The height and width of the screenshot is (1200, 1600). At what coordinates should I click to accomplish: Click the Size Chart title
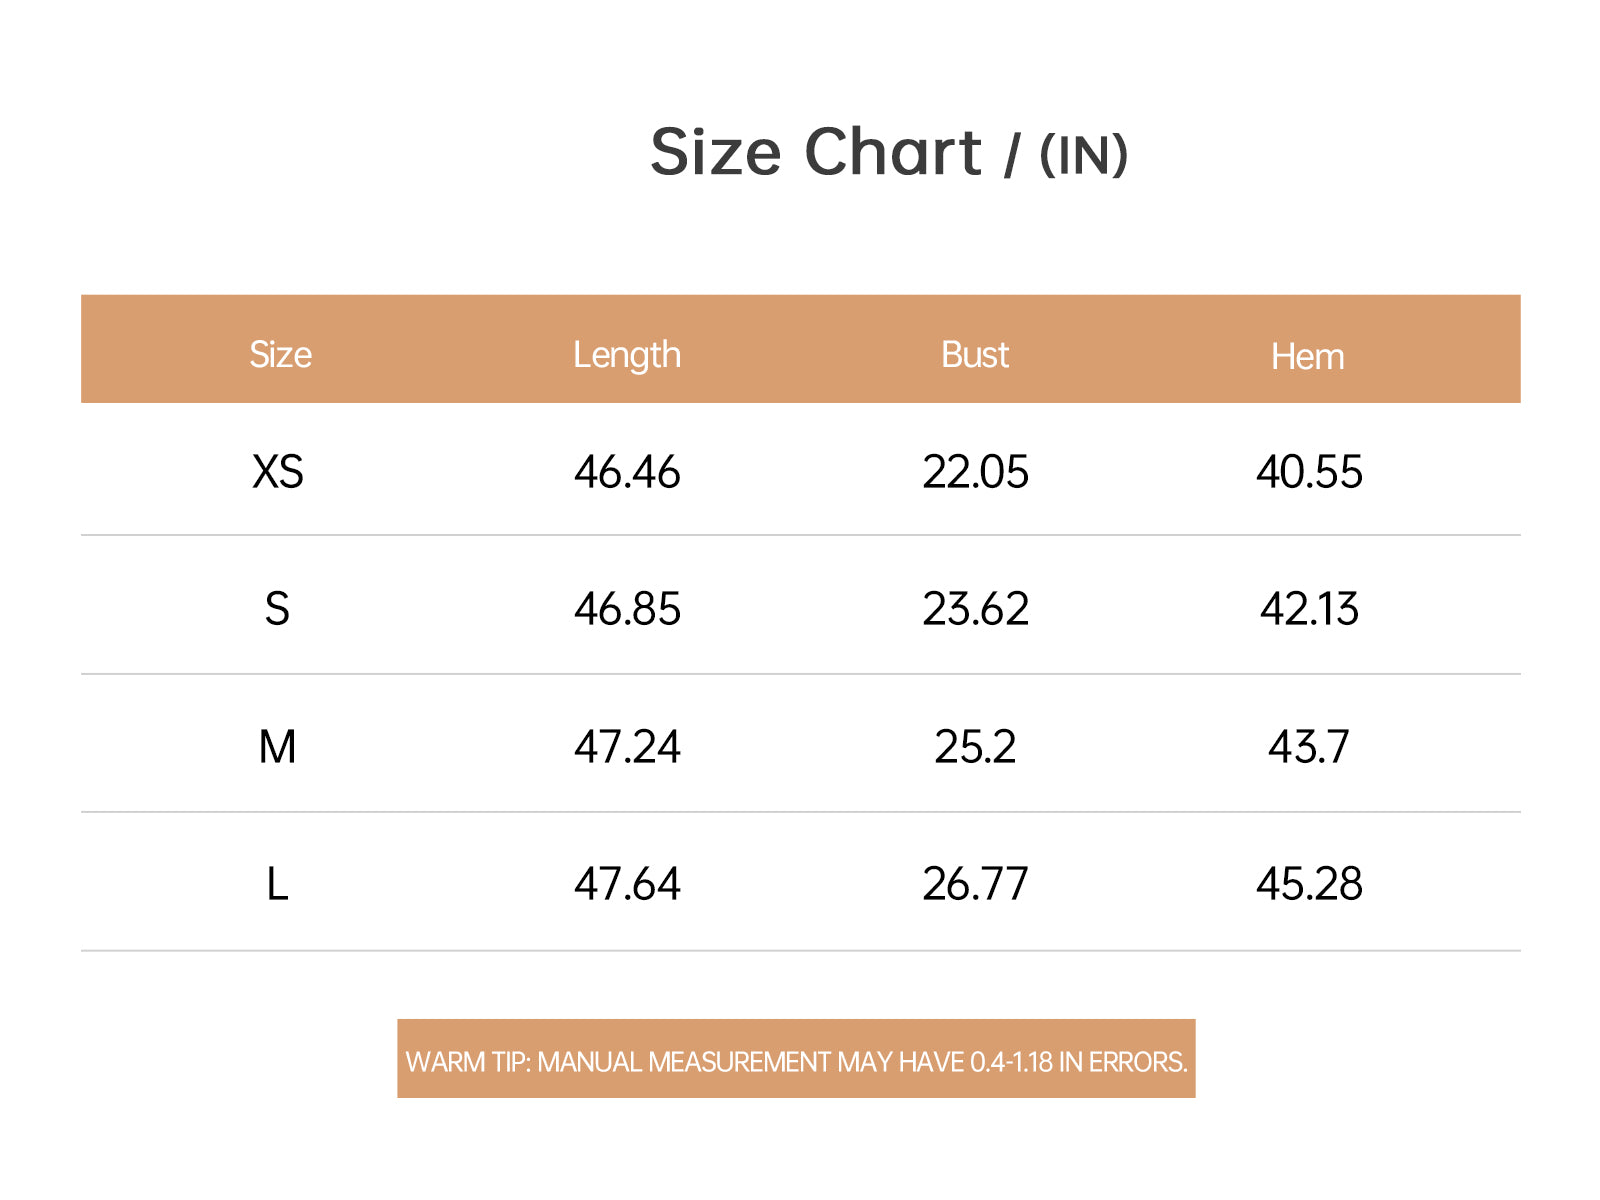889,153
